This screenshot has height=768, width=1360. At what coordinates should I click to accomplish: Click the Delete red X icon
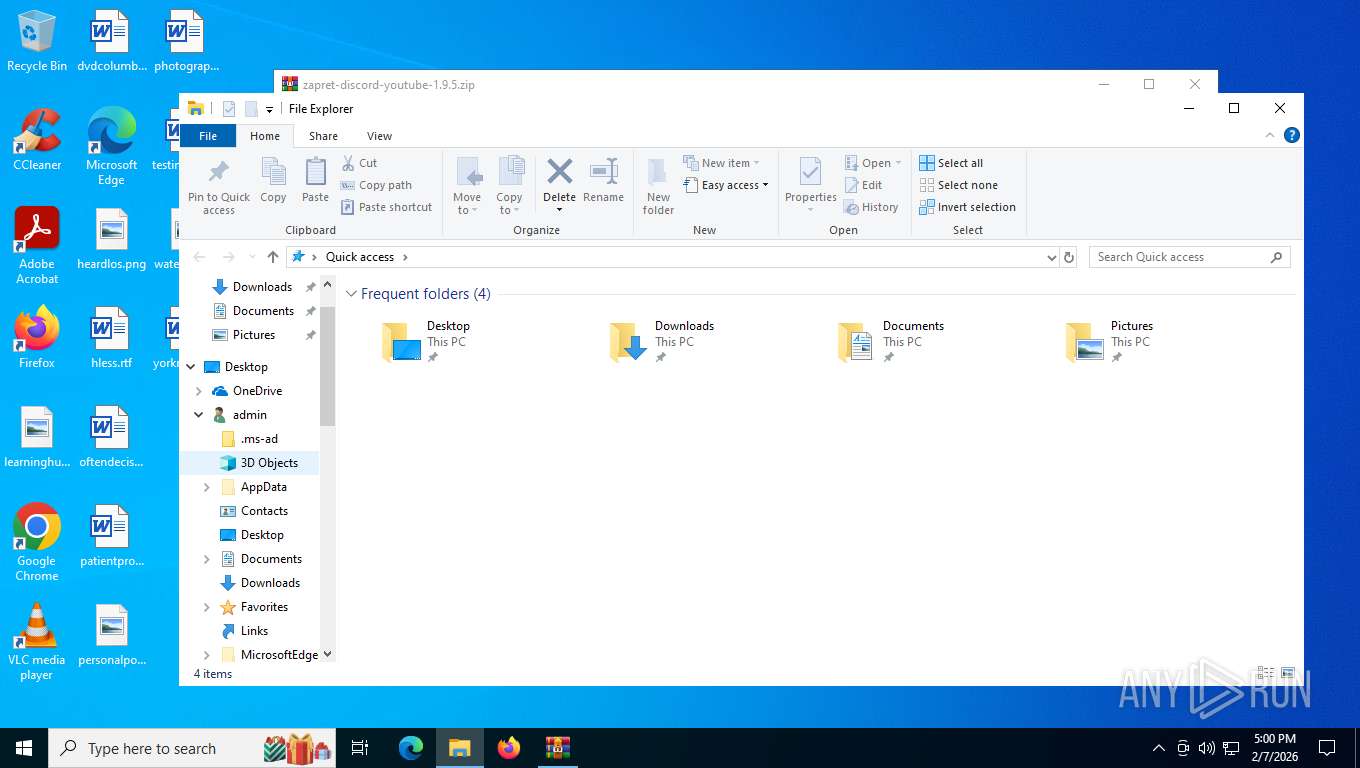point(559,171)
